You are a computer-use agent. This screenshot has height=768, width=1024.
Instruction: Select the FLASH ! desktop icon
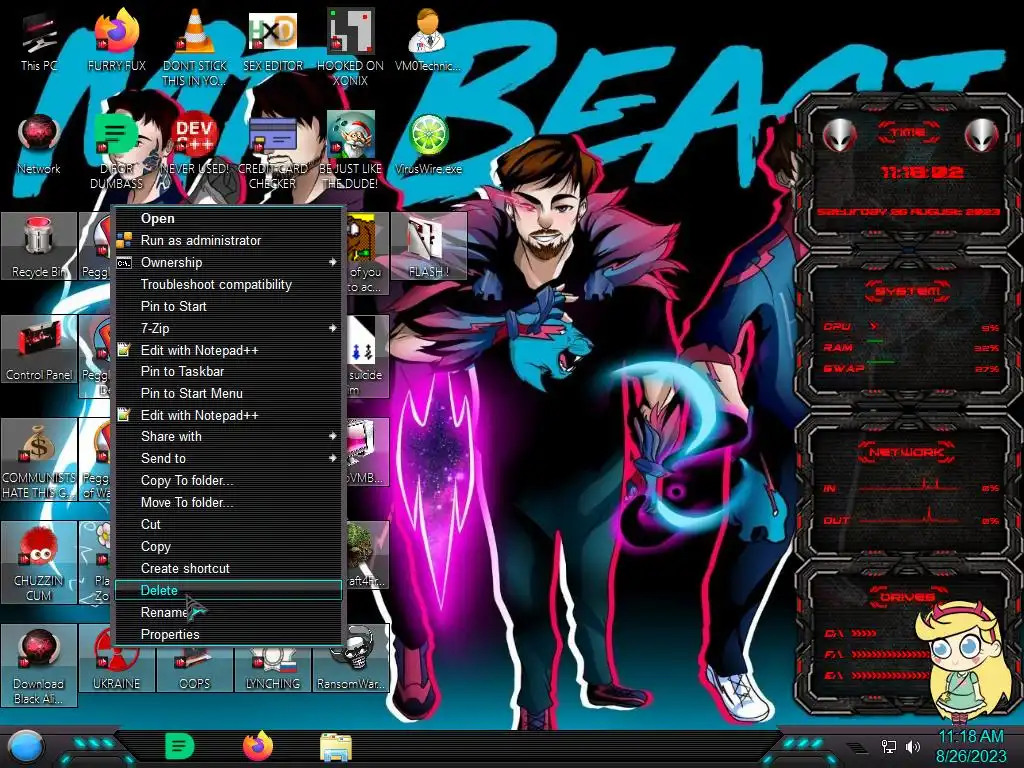pyautogui.click(x=428, y=247)
